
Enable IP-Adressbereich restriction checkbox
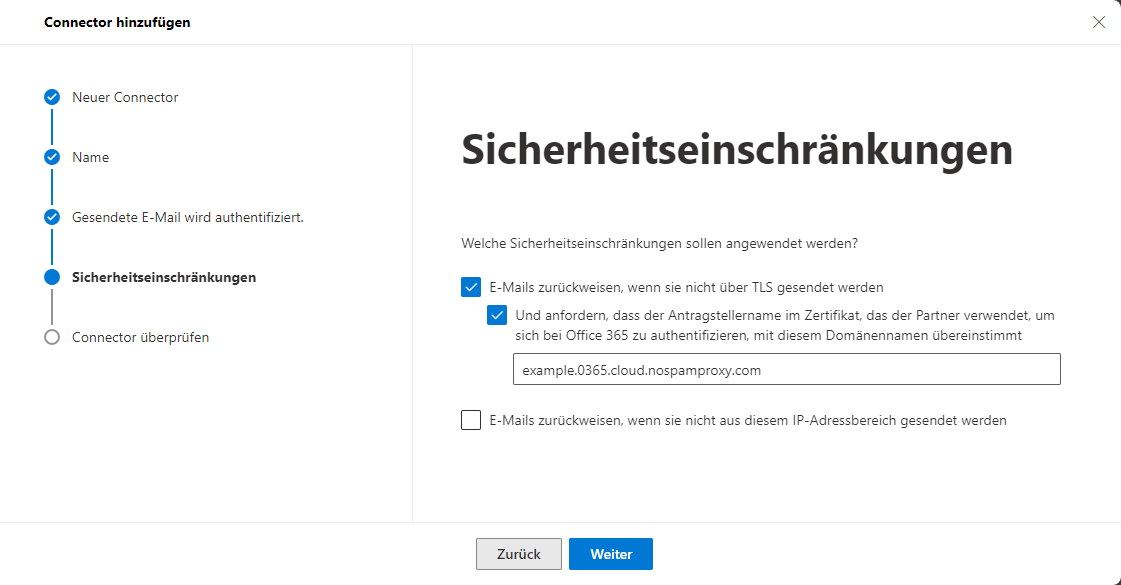(x=471, y=420)
